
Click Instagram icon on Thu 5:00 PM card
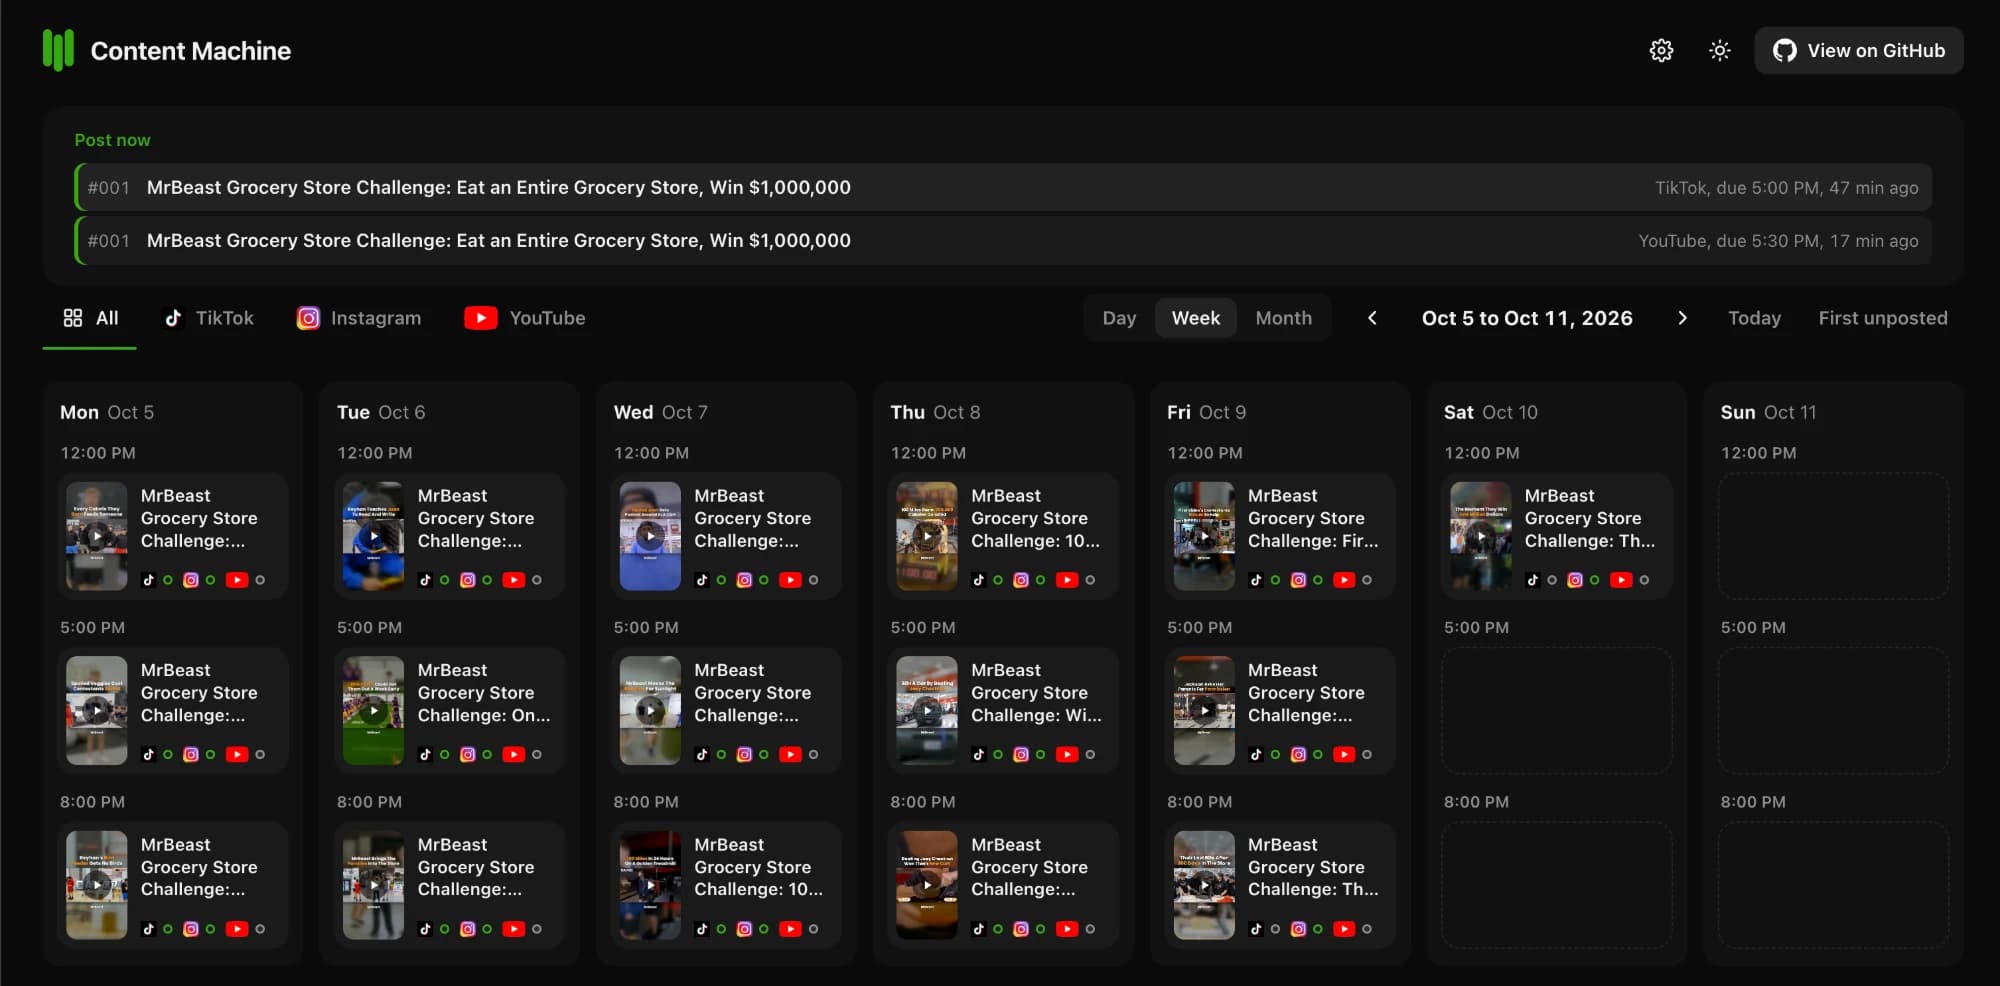[1021, 755]
